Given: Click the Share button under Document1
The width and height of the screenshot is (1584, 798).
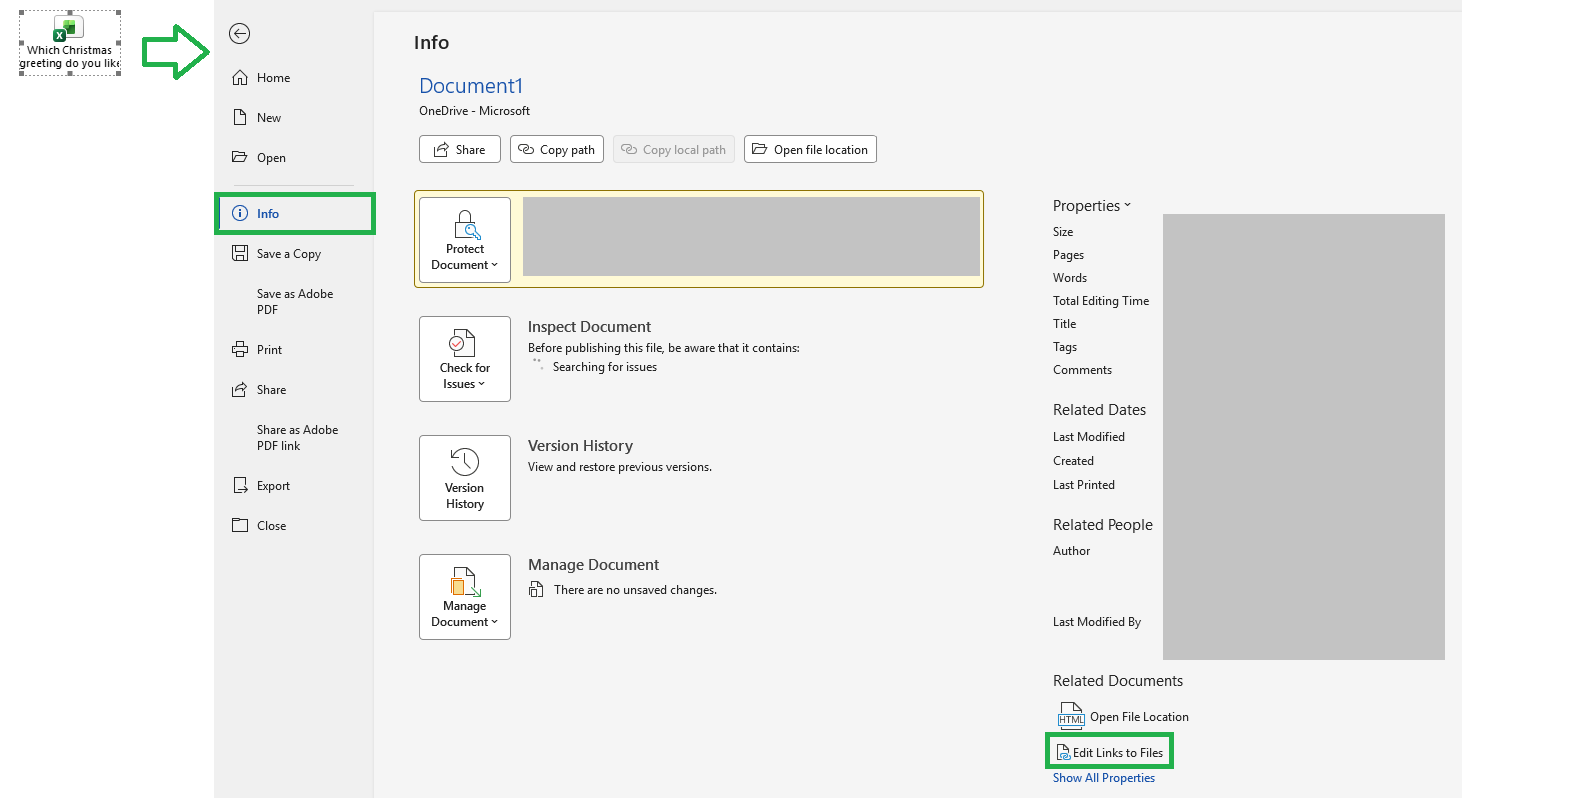Looking at the screenshot, I should coord(460,149).
